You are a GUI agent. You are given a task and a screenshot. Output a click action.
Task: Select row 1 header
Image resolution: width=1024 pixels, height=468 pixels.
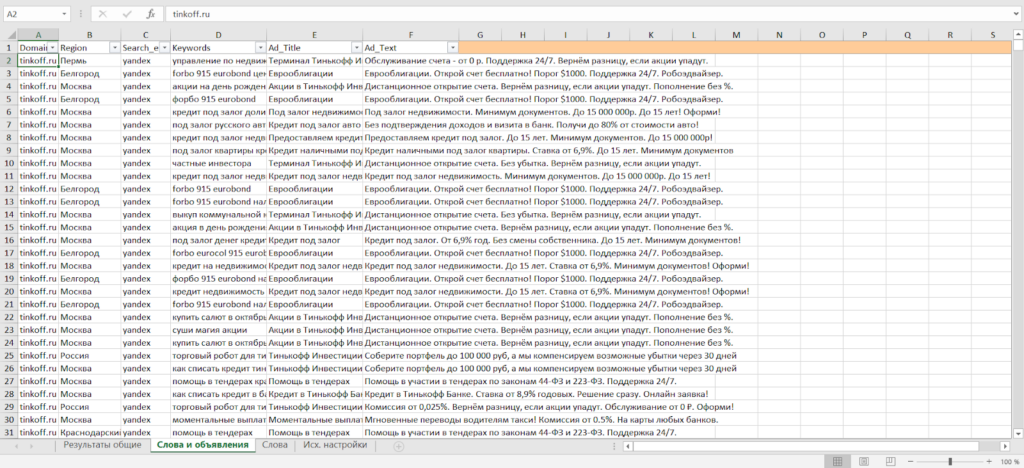9,48
